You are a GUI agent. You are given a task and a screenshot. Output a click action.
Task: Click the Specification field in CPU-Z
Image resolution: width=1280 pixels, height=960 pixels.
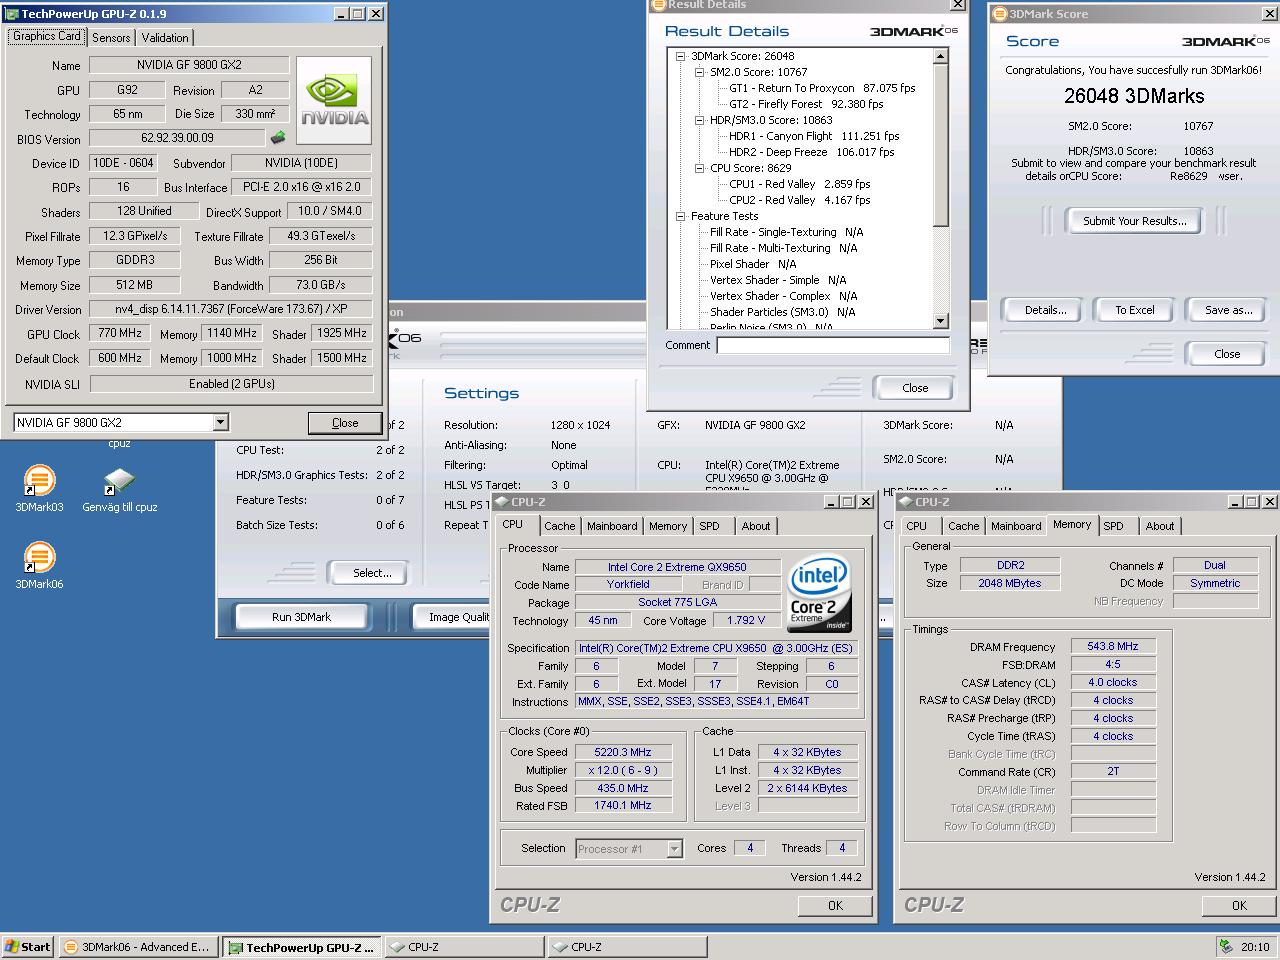coord(716,648)
